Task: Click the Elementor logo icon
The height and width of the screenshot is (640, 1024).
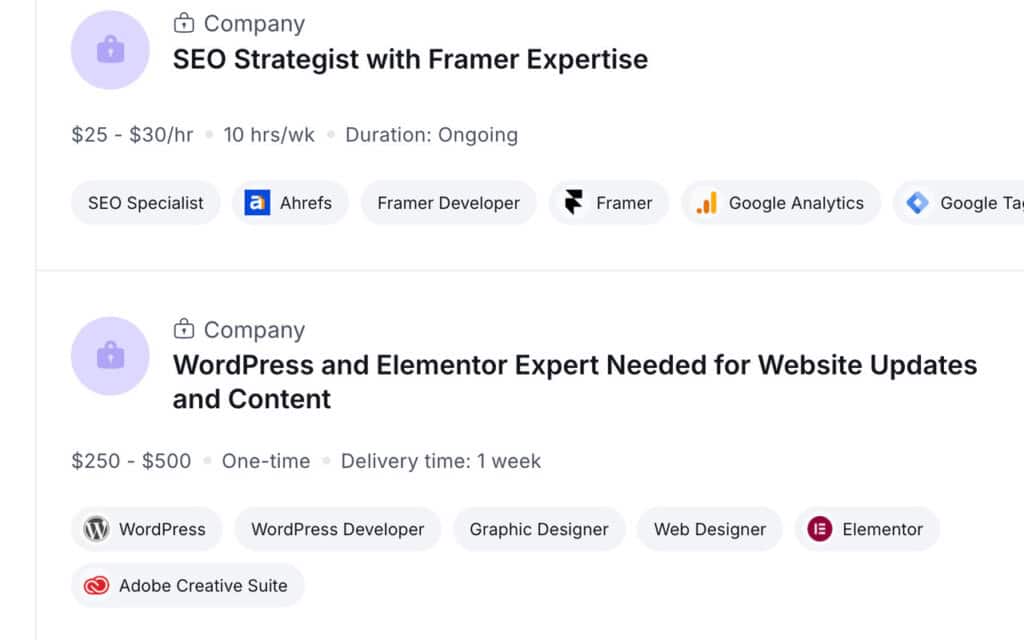Action: (820, 529)
